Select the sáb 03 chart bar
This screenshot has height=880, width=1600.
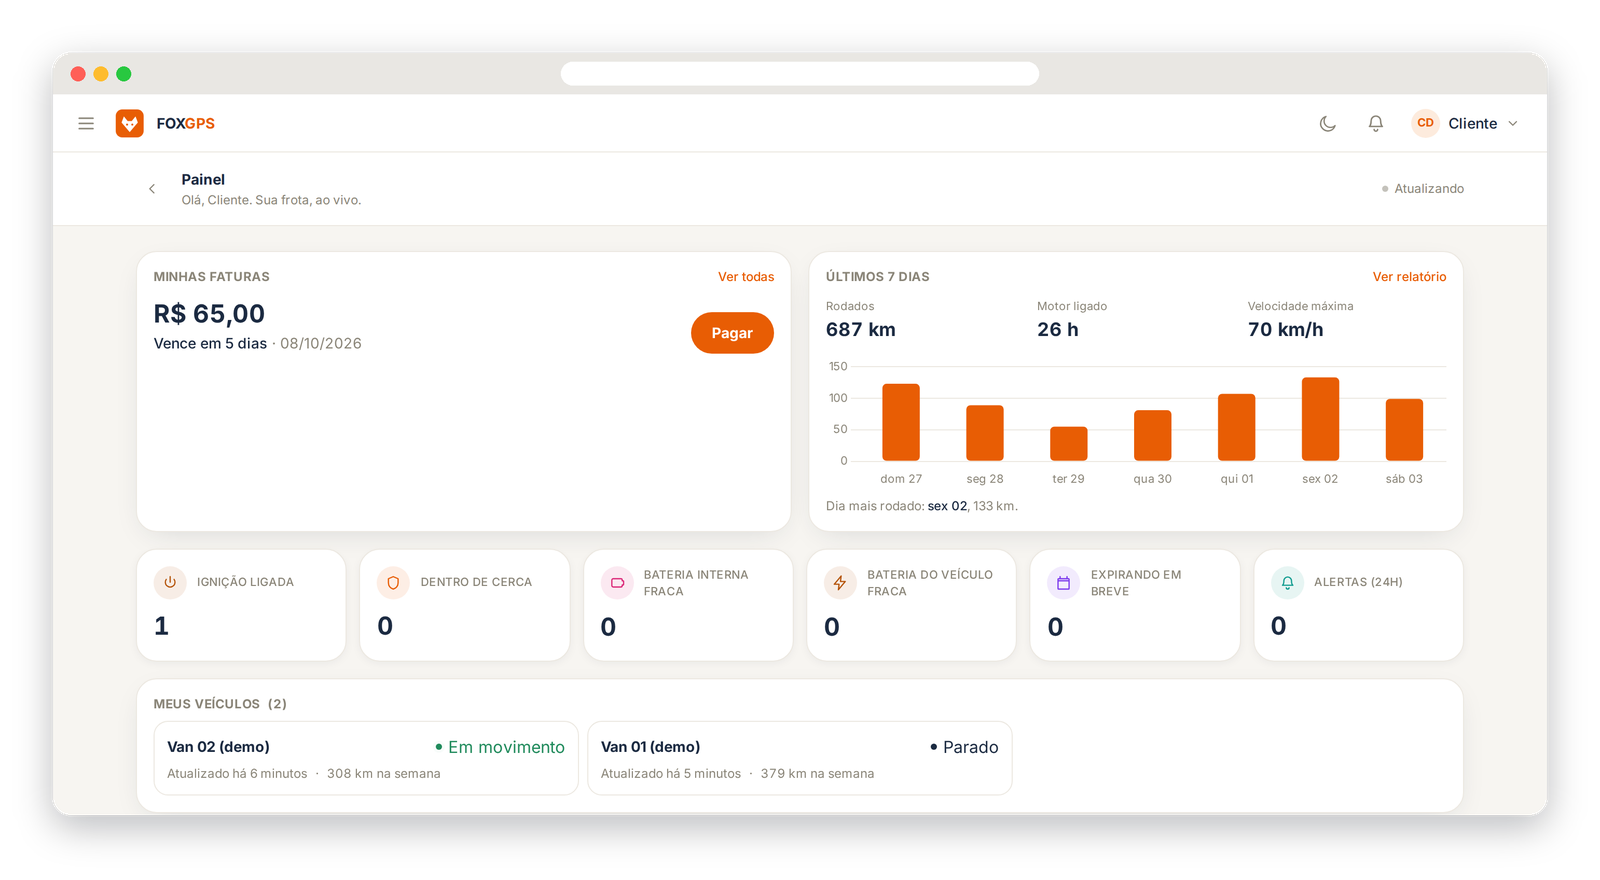(1404, 430)
